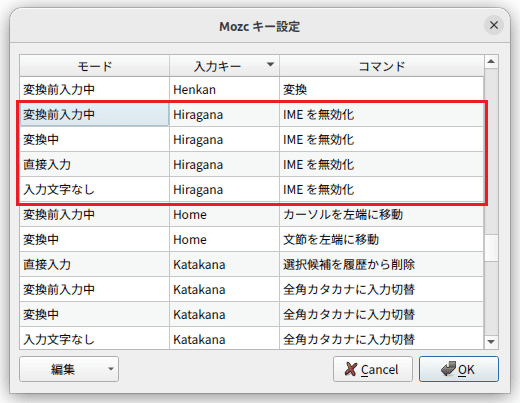Click the vertical scrollbar thumb

491,248
